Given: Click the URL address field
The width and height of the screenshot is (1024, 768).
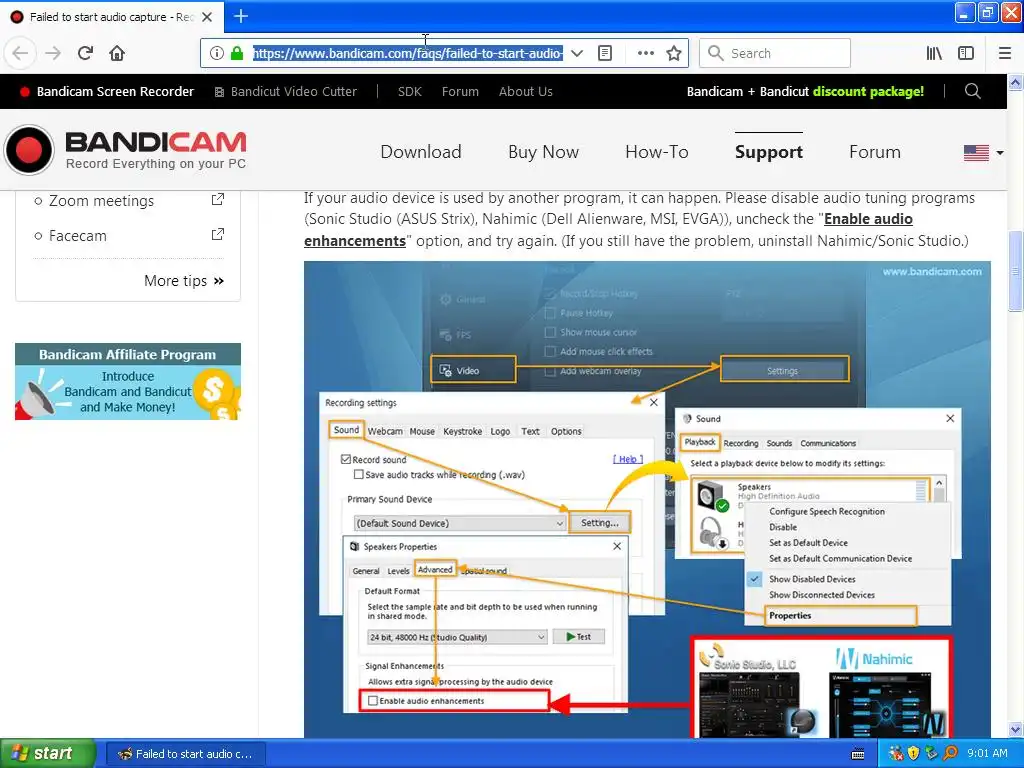Looking at the screenshot, I should coord(407,54).
